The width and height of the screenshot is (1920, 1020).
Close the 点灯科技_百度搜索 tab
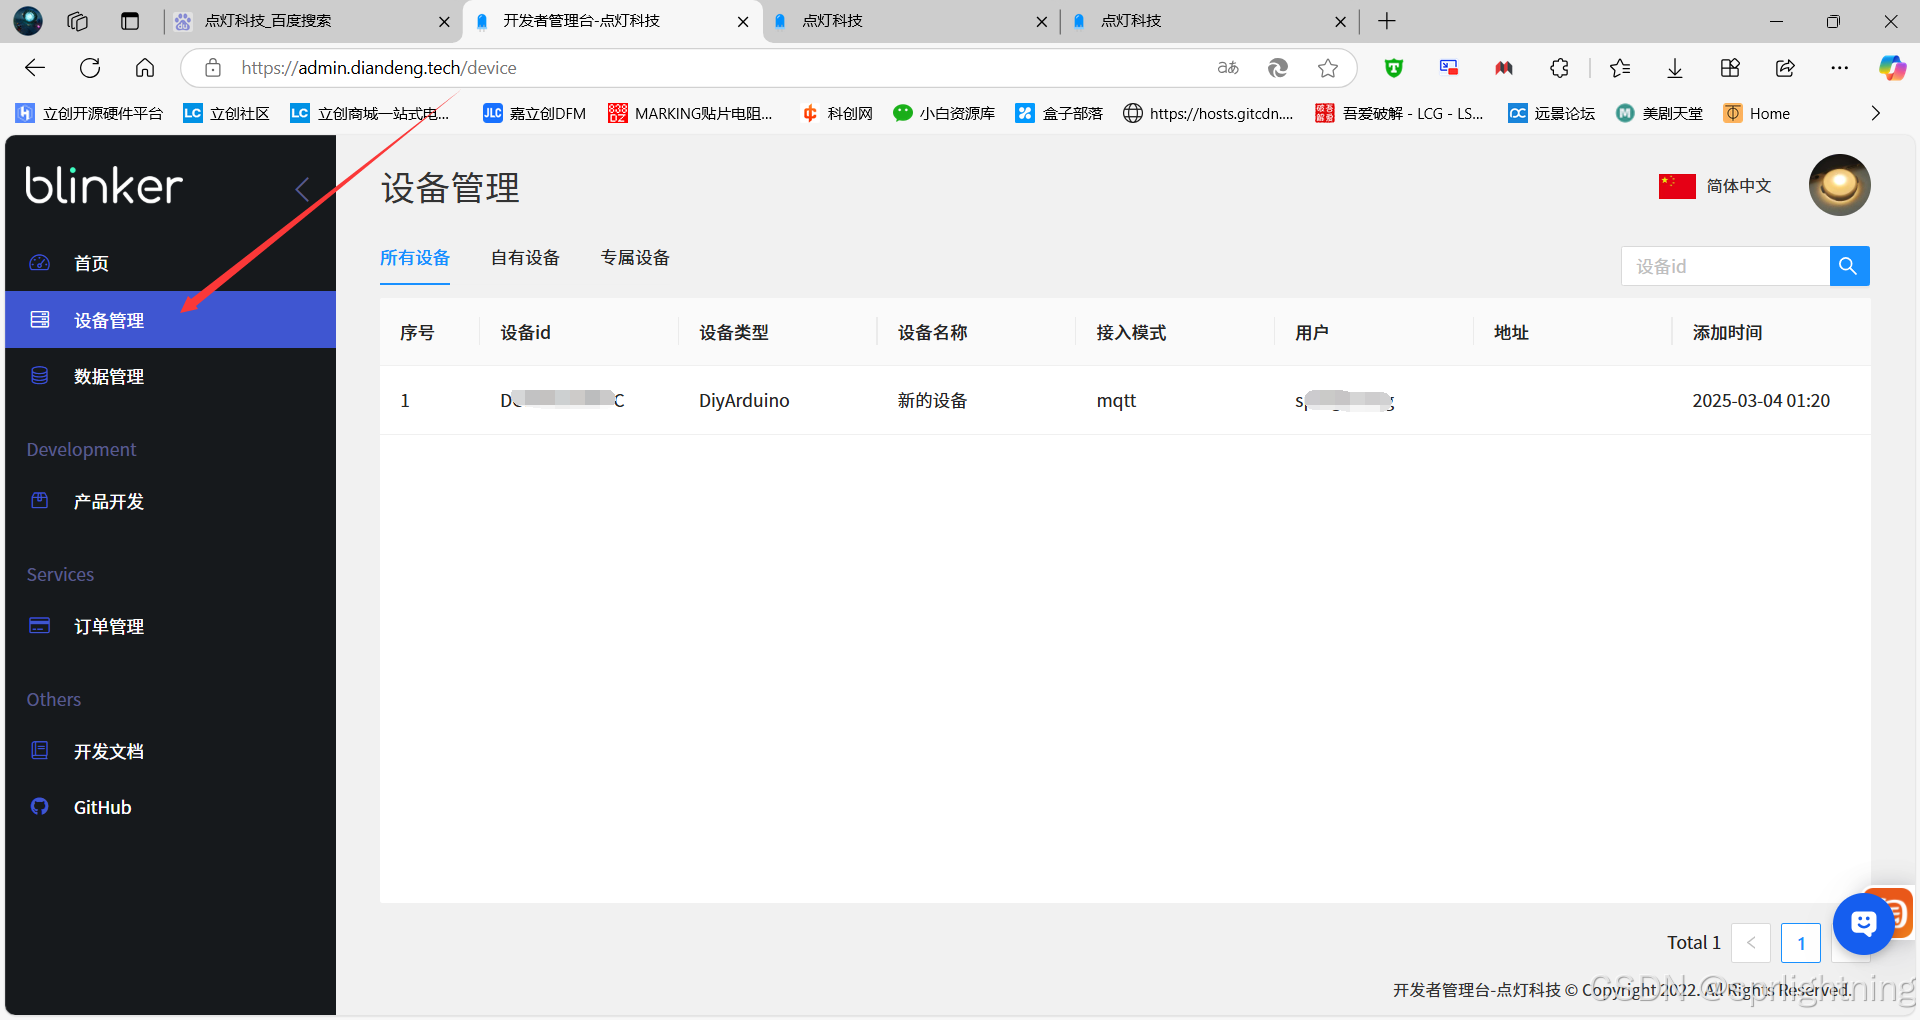click(444, 21)
